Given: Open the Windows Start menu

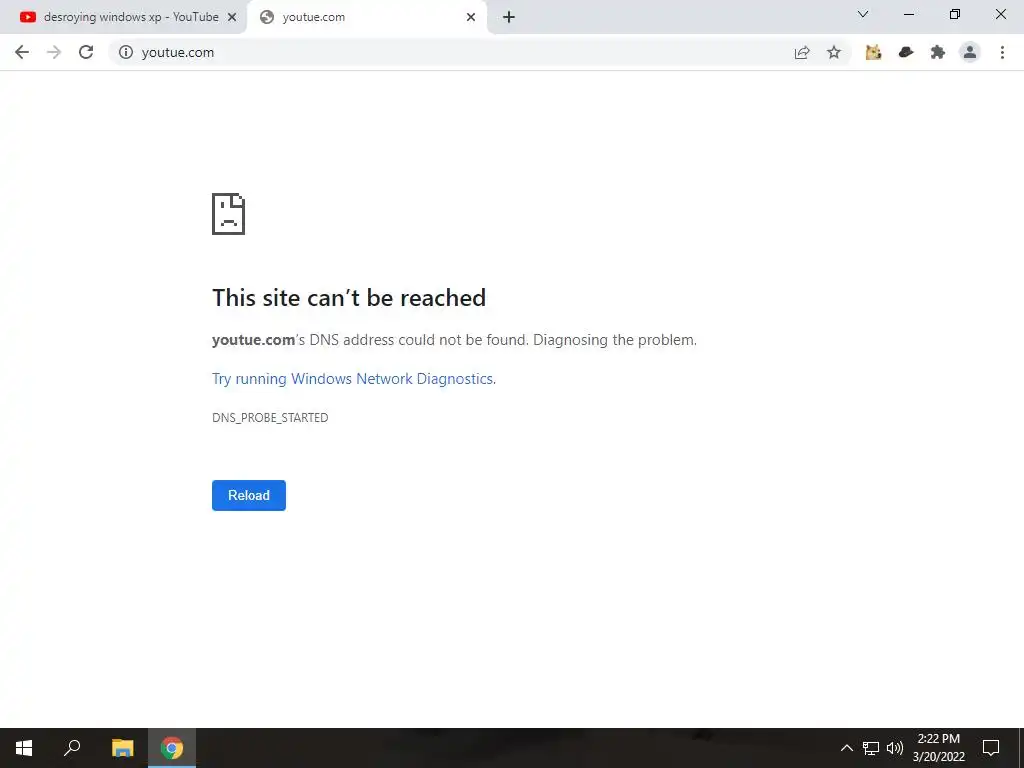Looking at the screenshot, I should 24,748.
